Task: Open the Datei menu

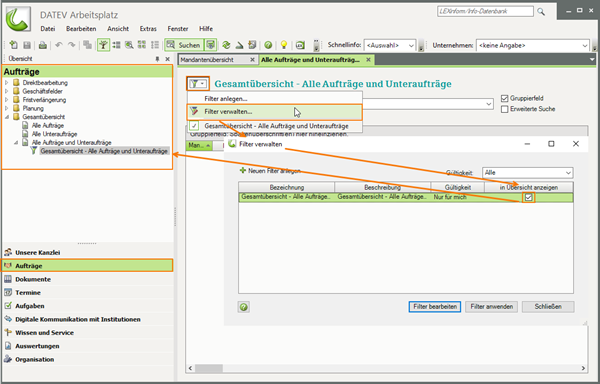Action: point(48,29)
